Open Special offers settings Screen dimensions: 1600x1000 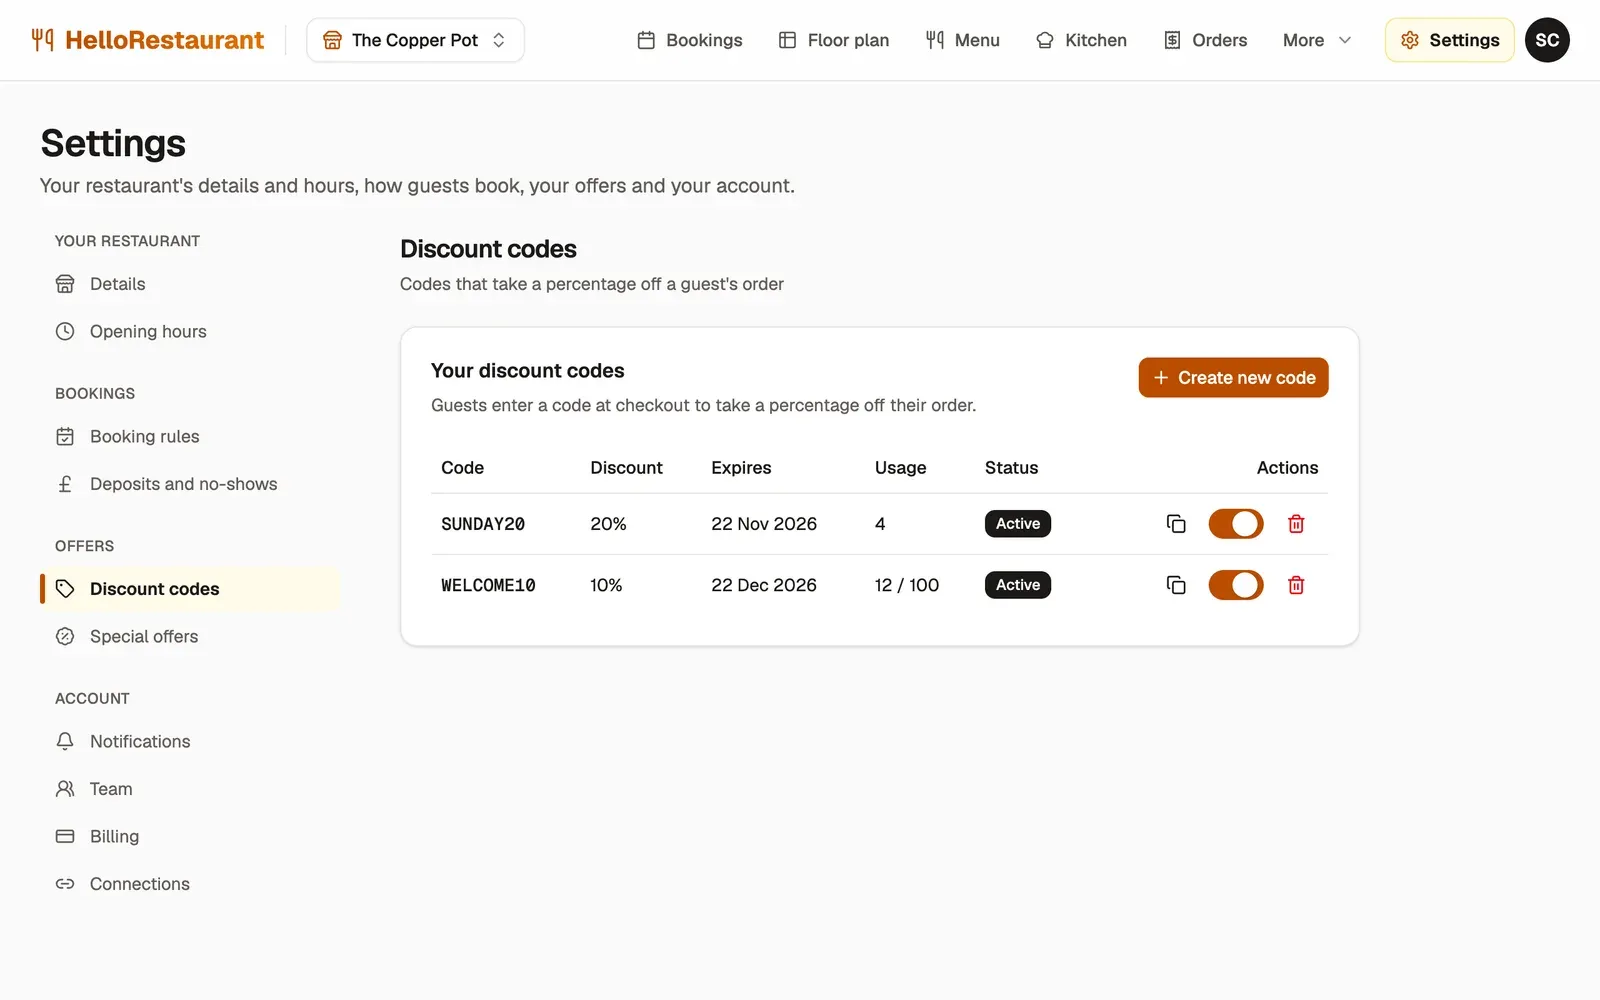(x=190, y=636)
